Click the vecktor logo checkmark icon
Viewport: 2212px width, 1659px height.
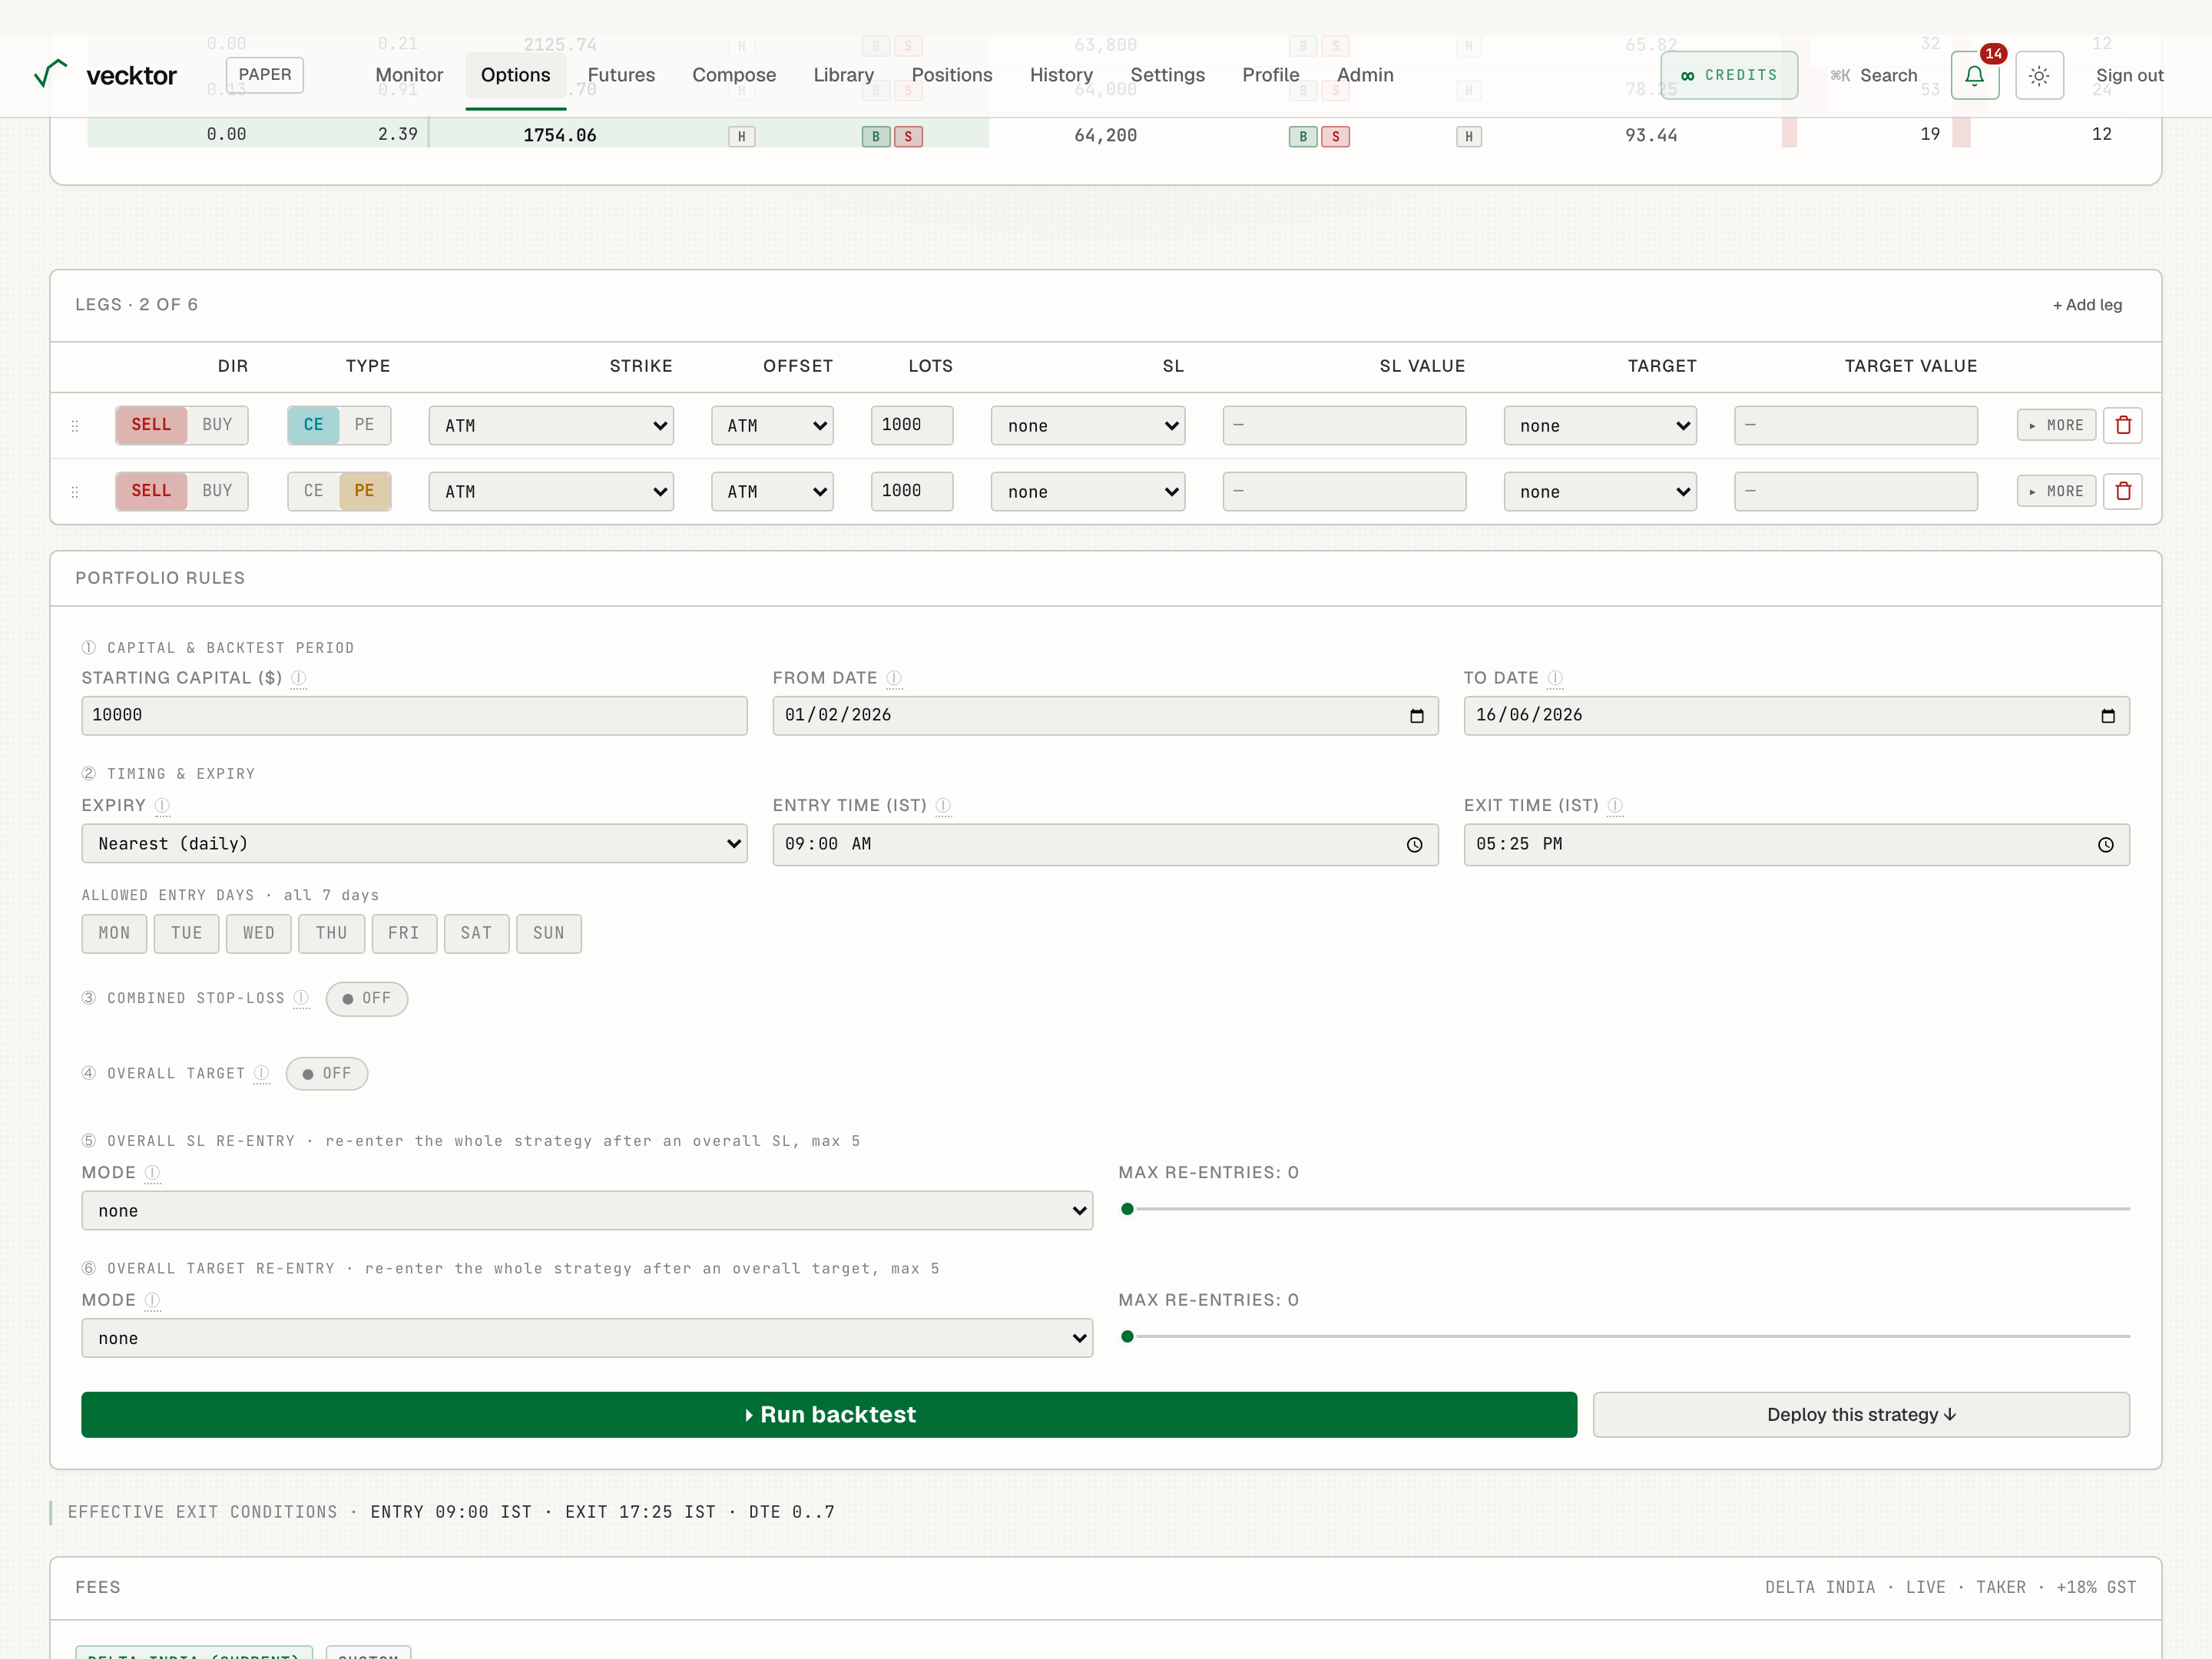click(x=50, y=73)
